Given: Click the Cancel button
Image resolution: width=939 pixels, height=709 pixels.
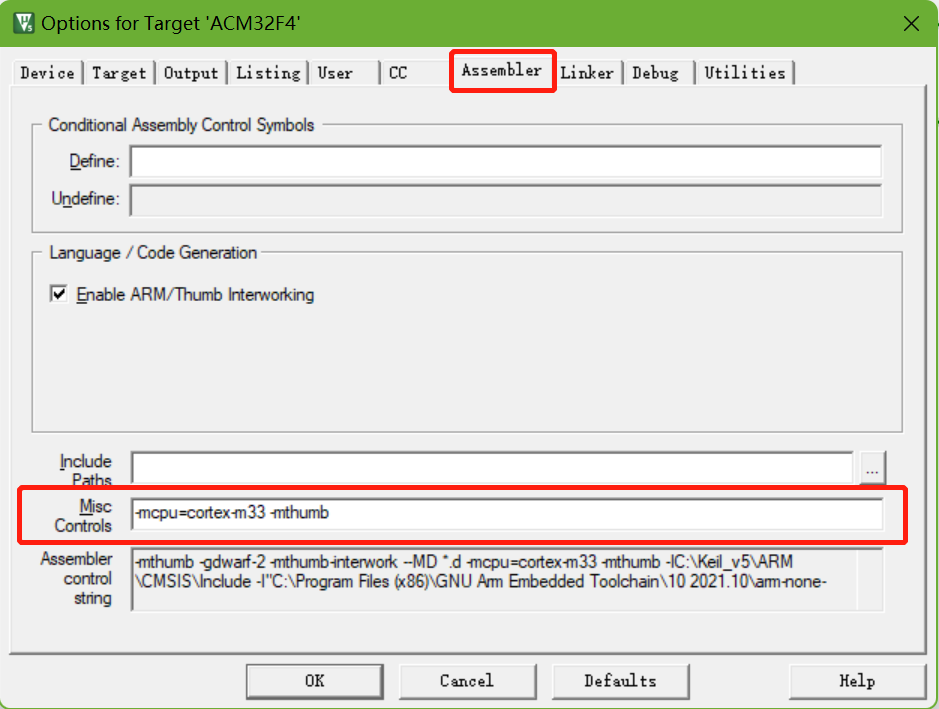Looking at the screenshot, I should tap(466, 681).
